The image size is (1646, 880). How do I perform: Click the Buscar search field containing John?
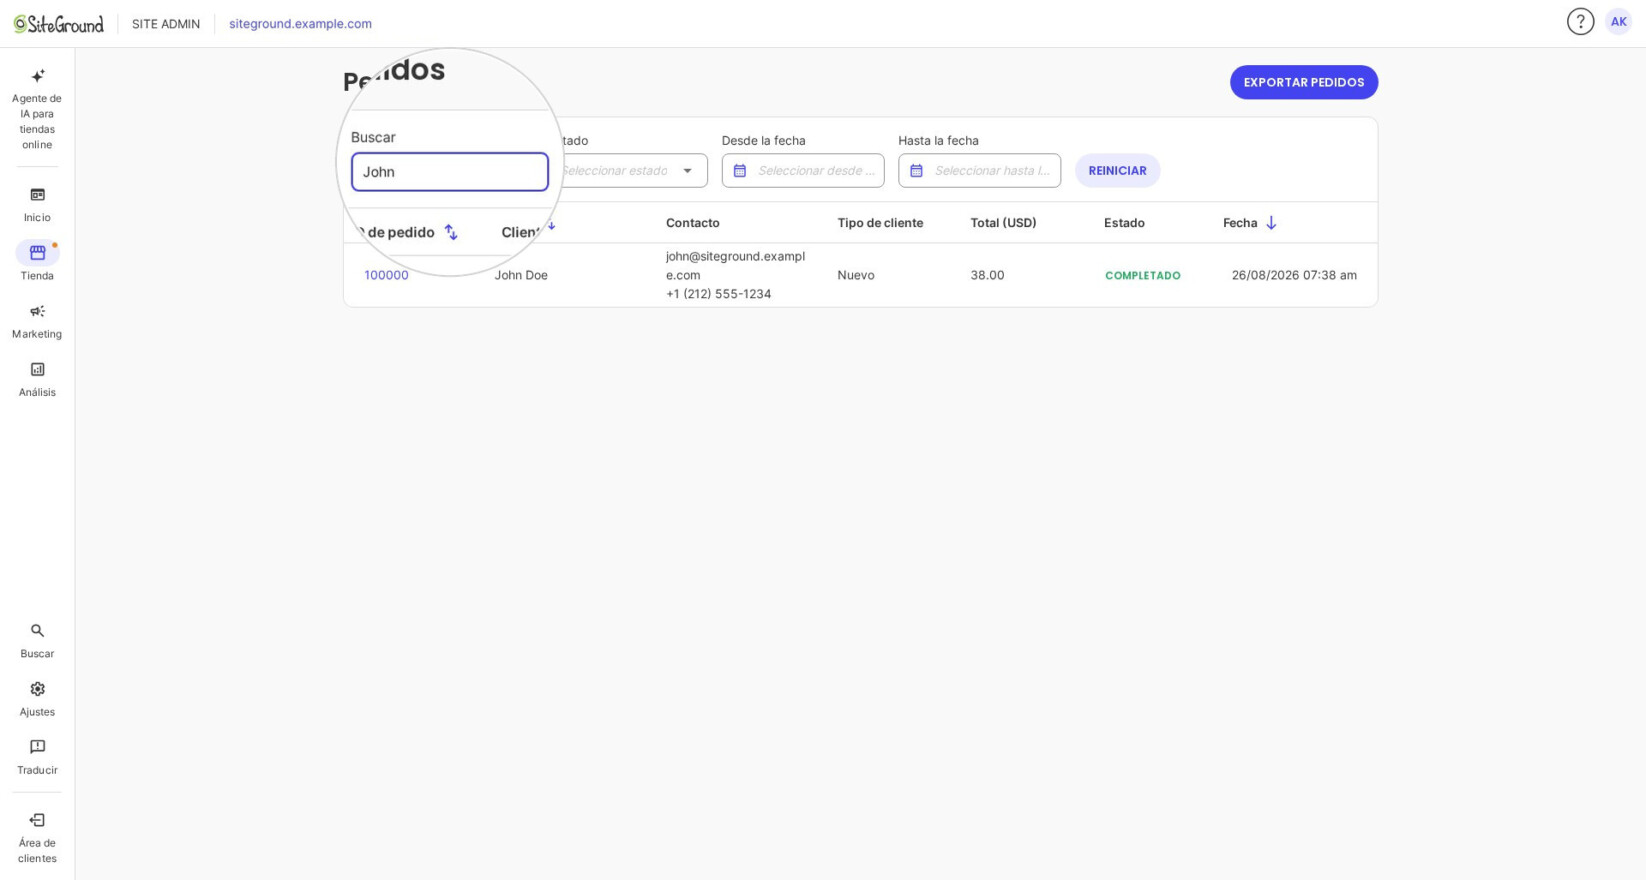click(x=450, y=172)
